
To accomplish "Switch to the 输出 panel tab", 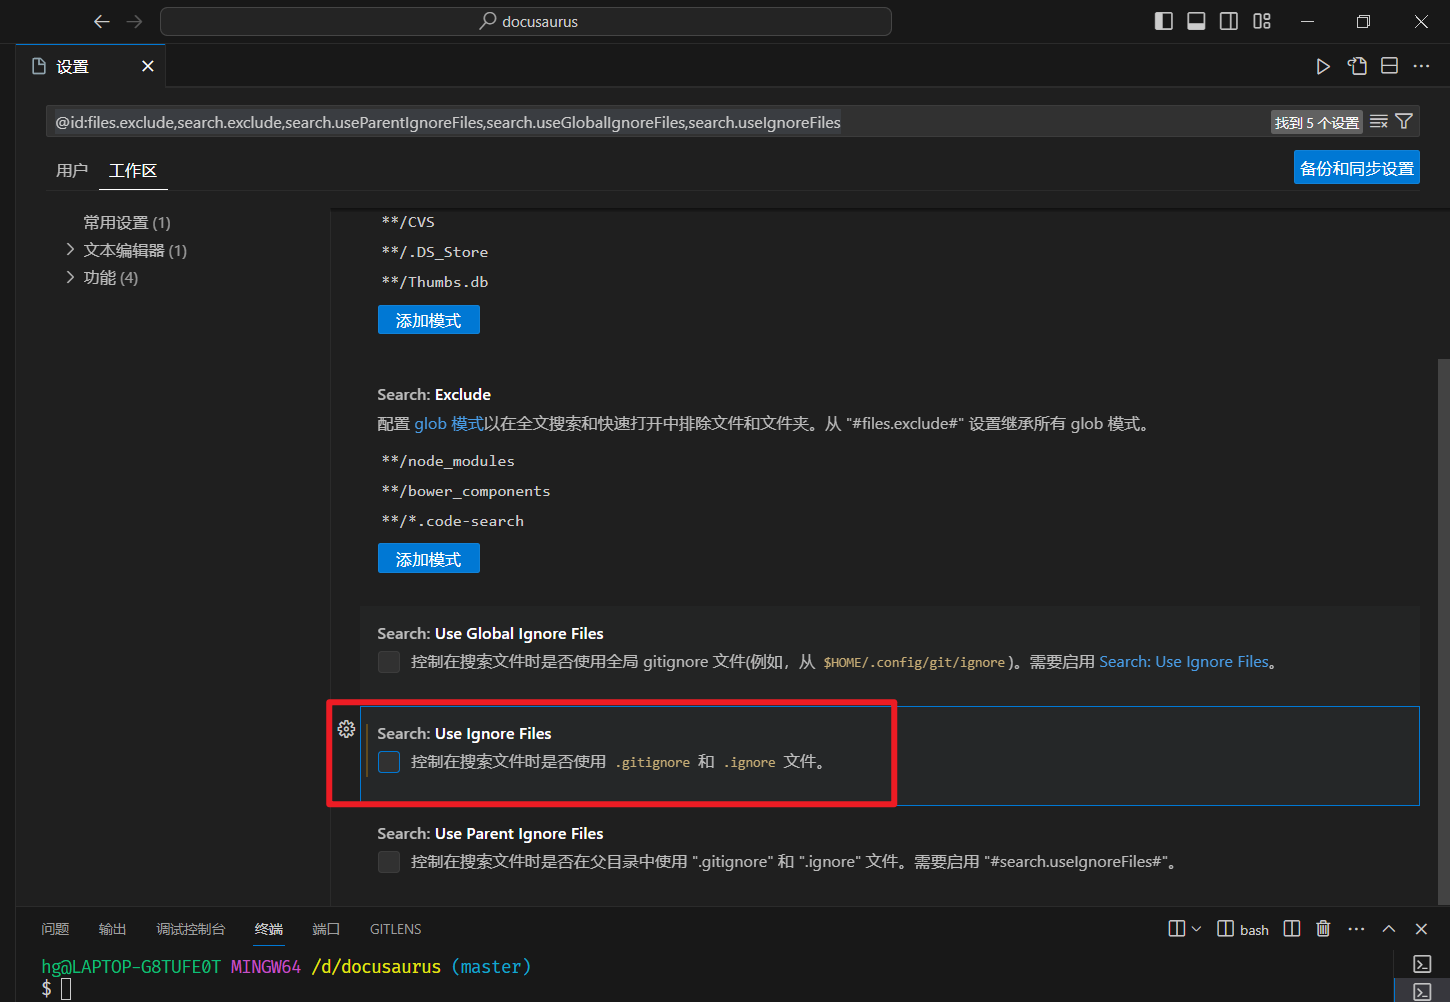I will pos(112,929).
